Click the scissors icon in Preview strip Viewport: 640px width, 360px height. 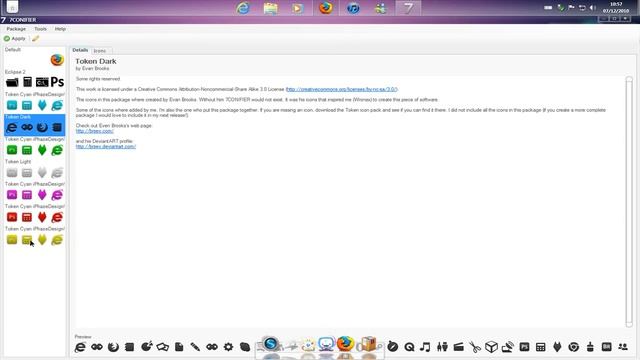tap(475, 347)
